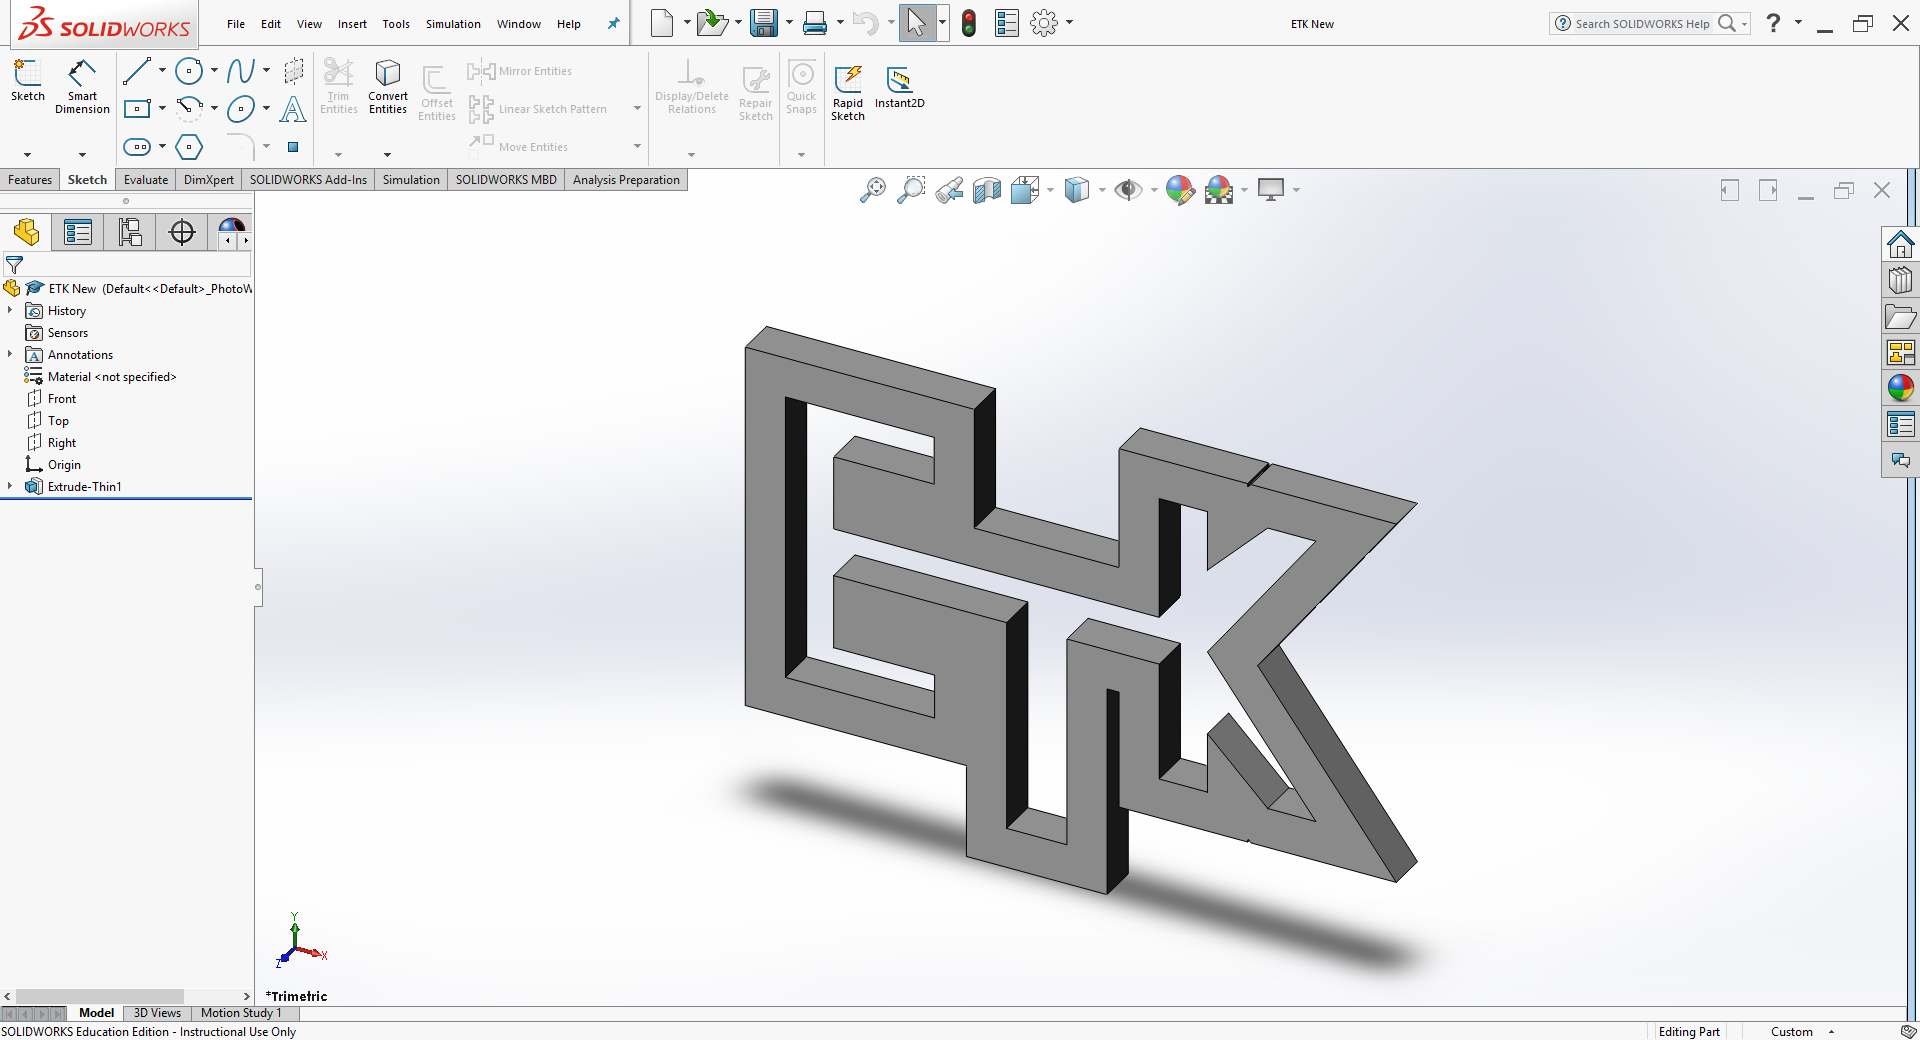Pick the Corner Rectangle tool
This screenshot has width=1920, height=1040.
137,108
